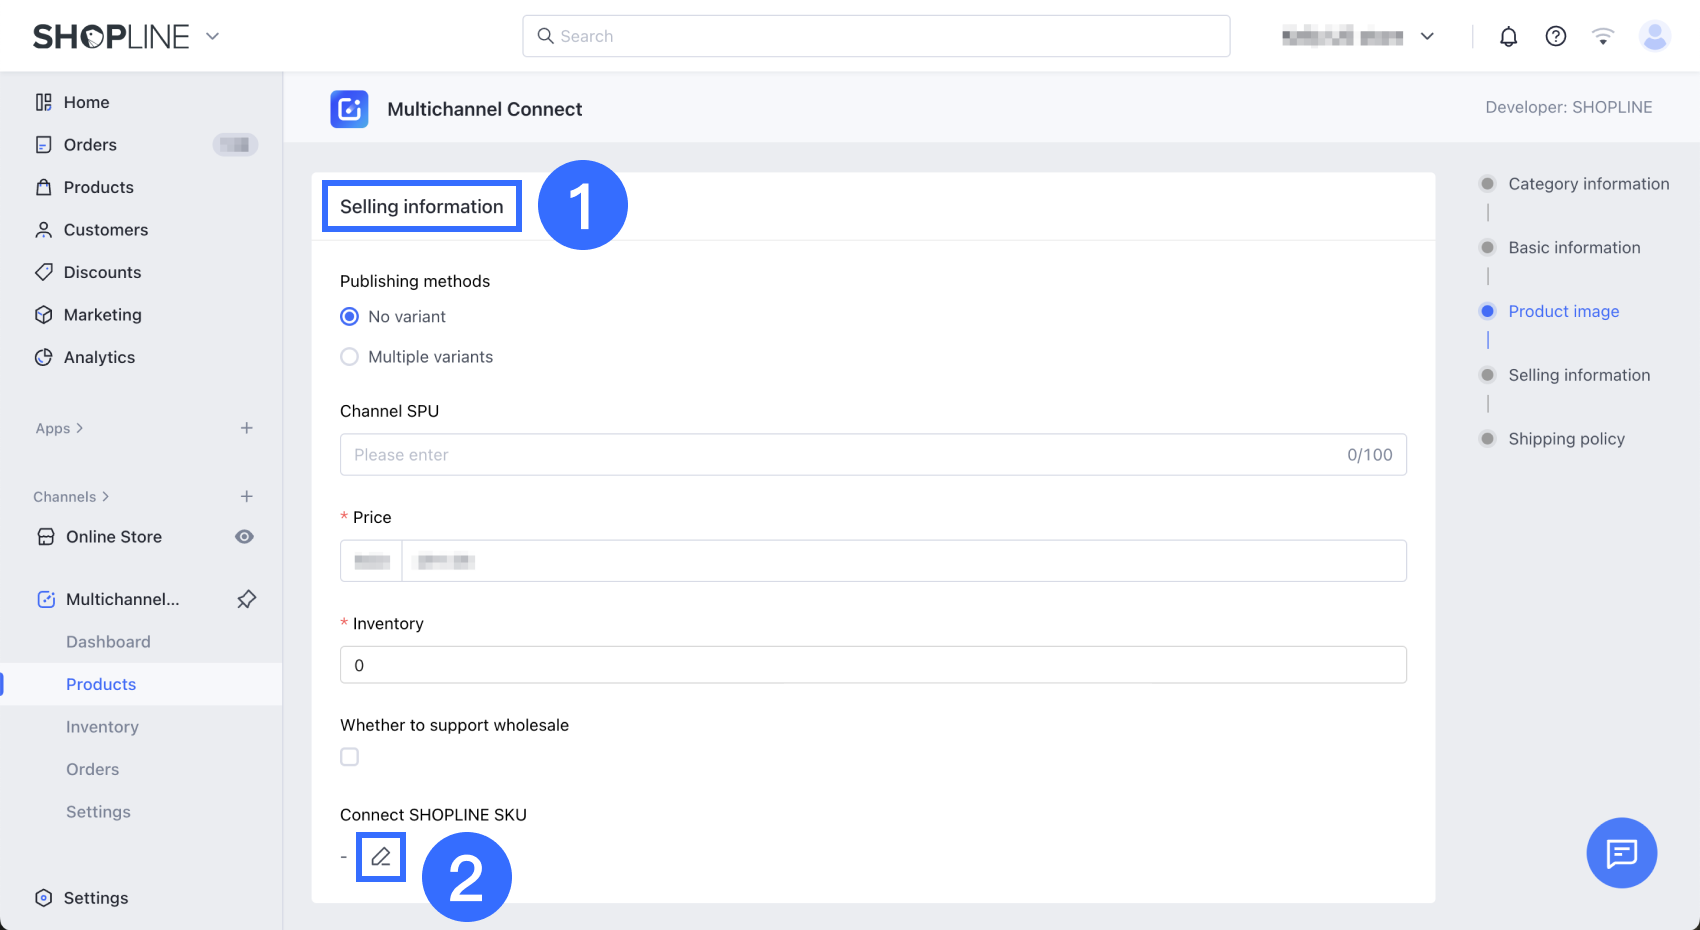1700x930 pixels.
Task: Open the live chat bubble button
Action: tap(1621, 853)
